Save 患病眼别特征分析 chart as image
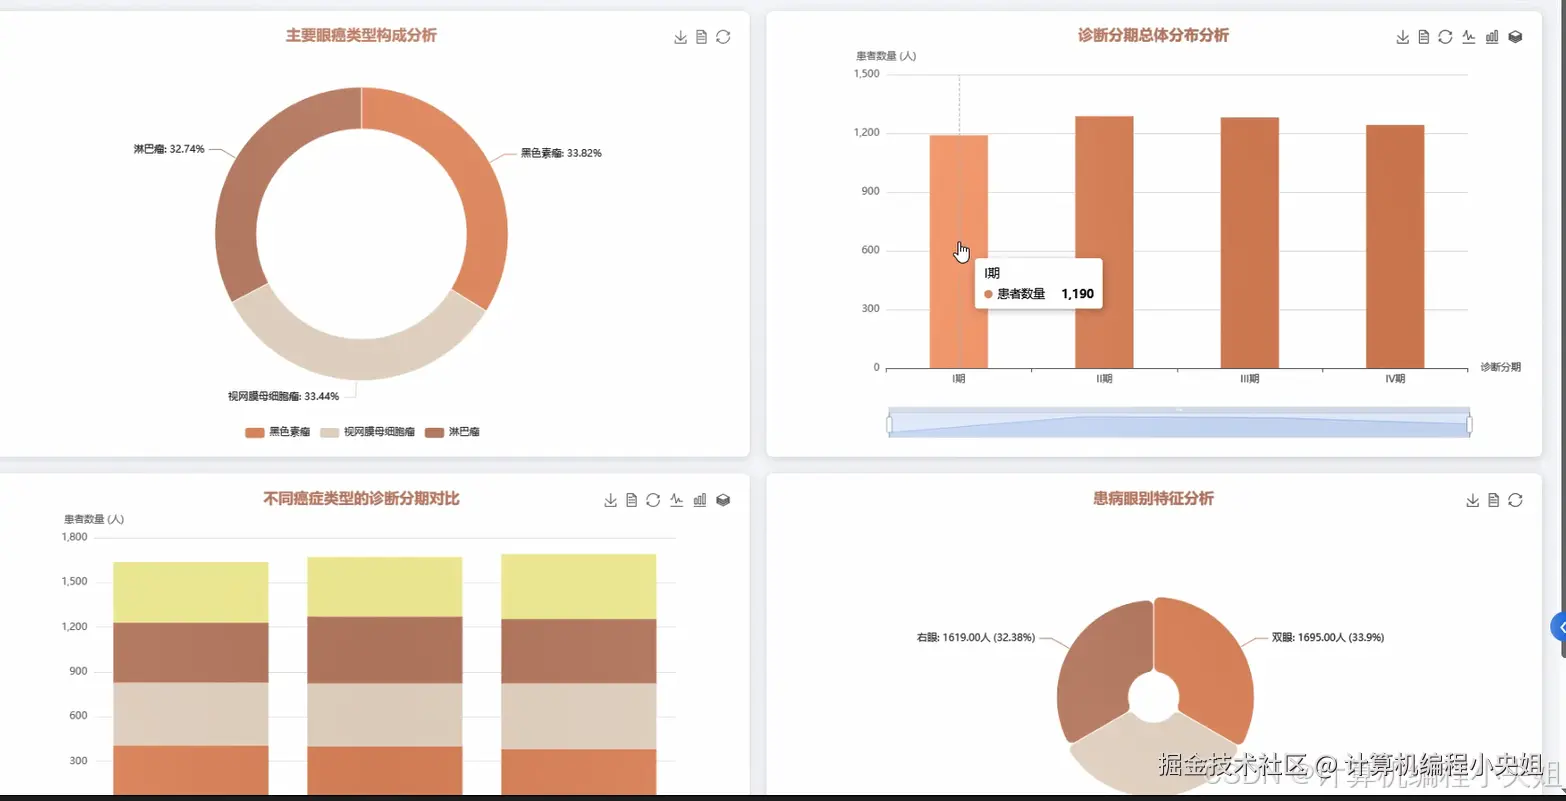The width and height of the screenshot is (1566, 801). click(x=1473, y=500)
